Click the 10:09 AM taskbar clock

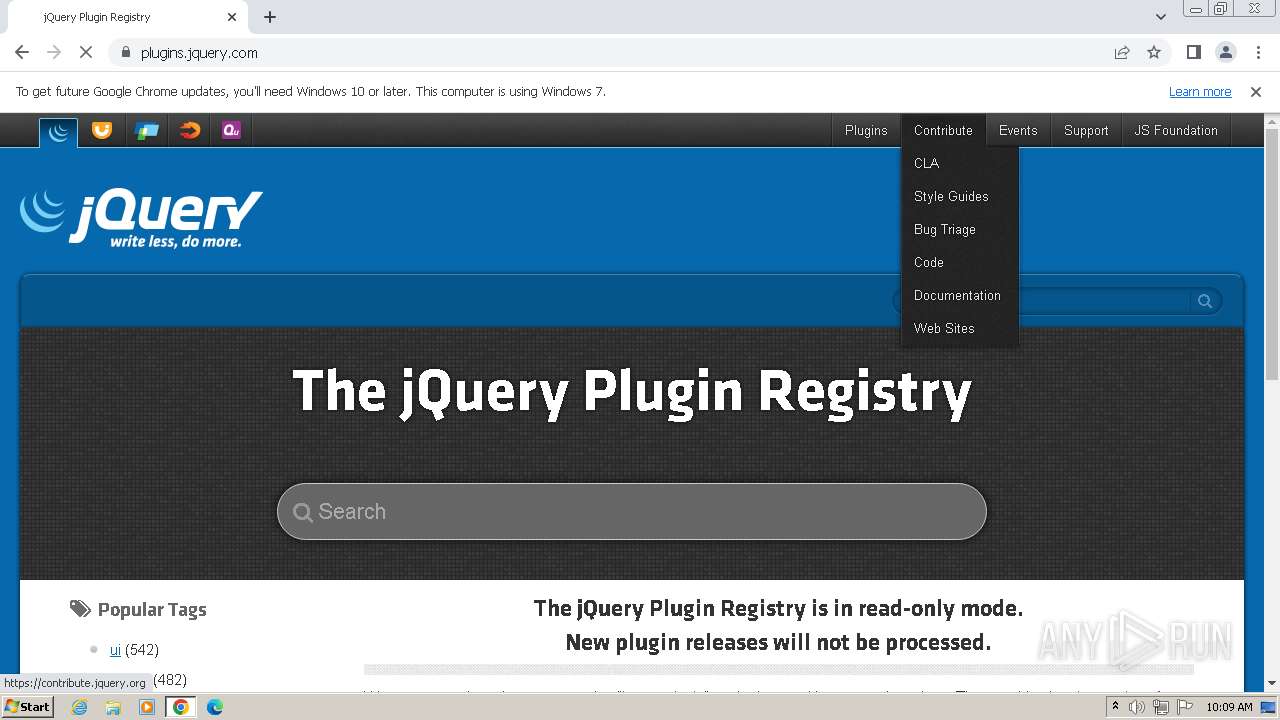1229,707
